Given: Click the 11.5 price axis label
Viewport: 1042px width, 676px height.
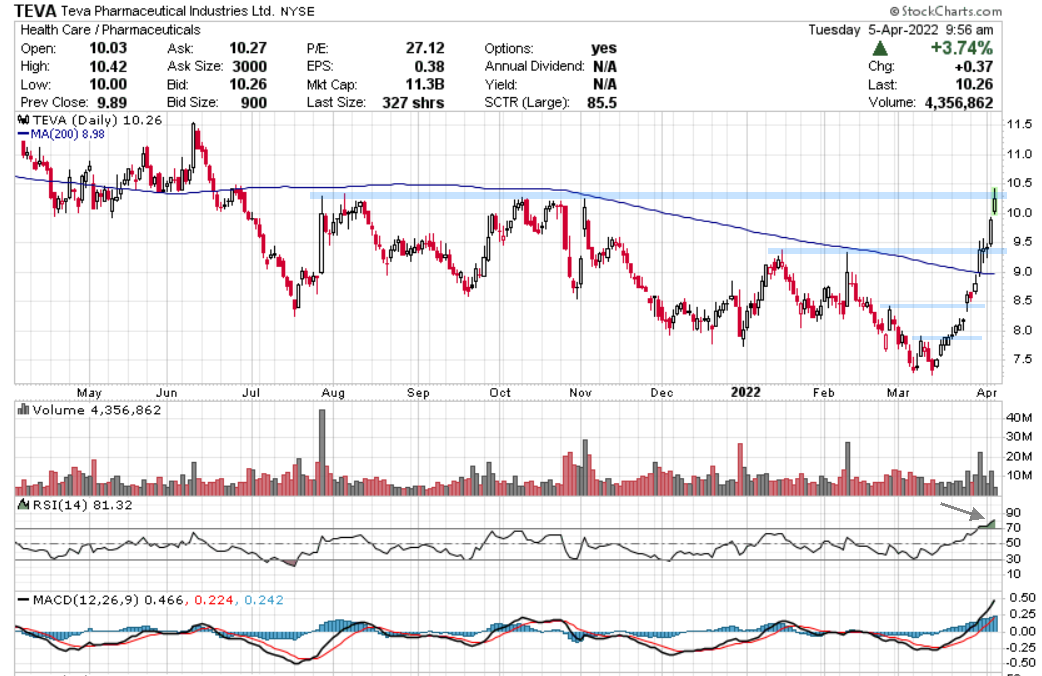Looking at the screenshot, I should pyautogui.click(x=1019, y=124).
